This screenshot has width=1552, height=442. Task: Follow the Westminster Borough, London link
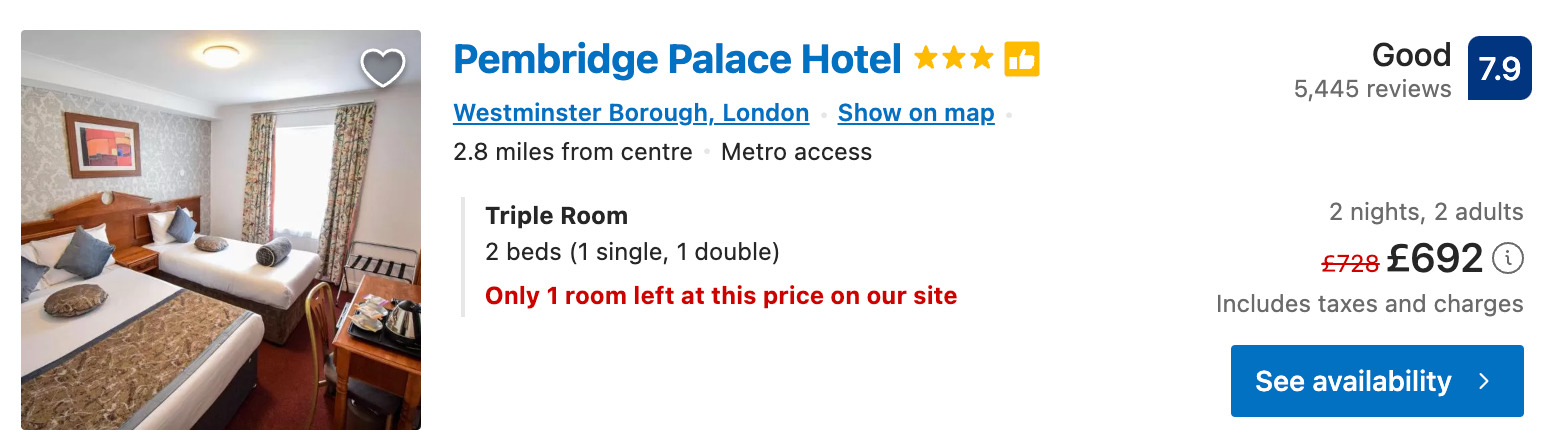[x=631, y=113]
